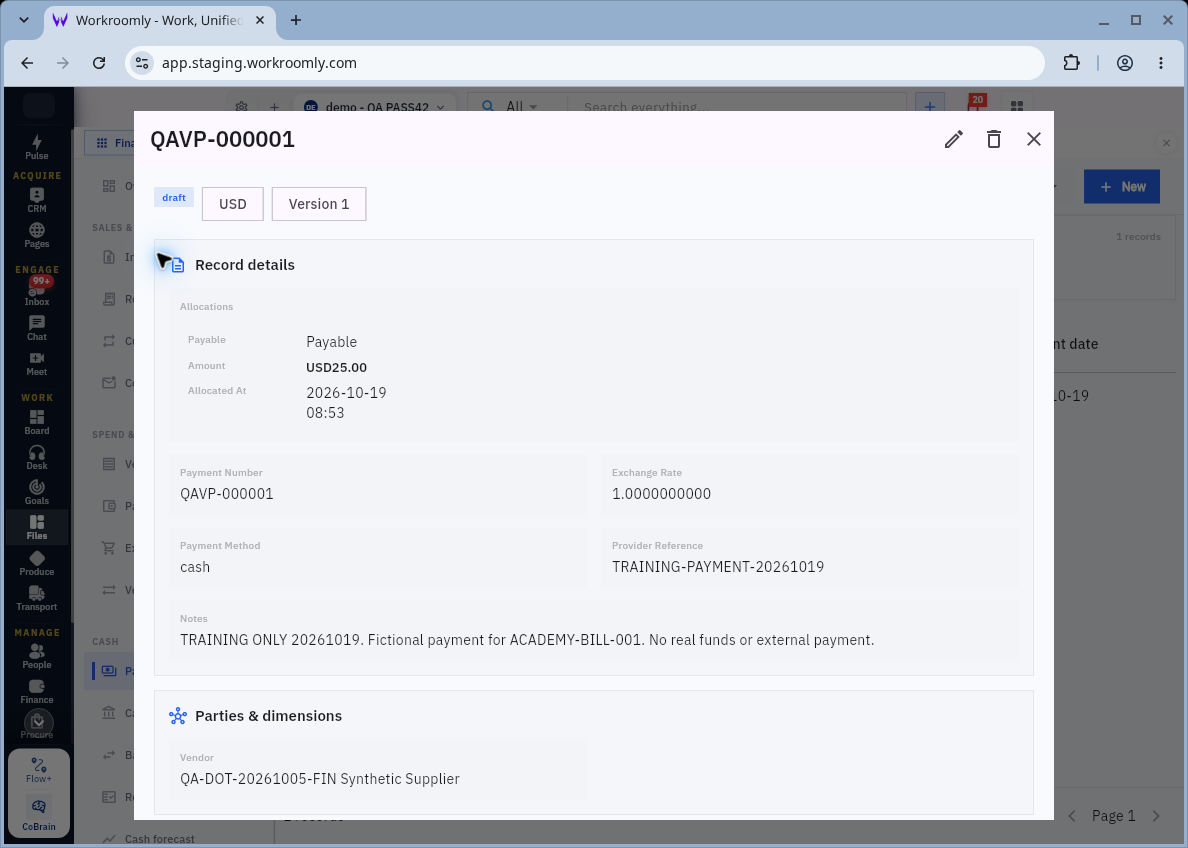Screen dimensions: 1188x848
Task: Click the Parties & dimensions heading
Action: coord(268,716)
